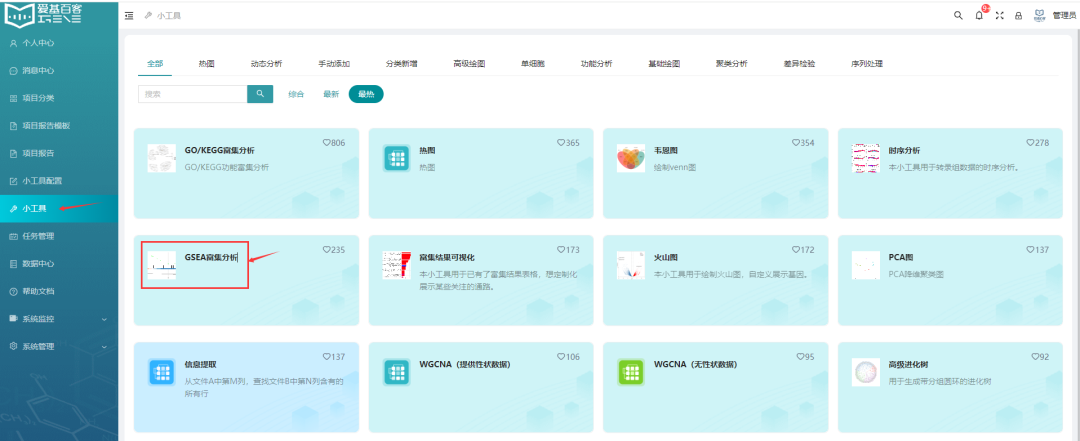Screen dimensions: 1080x441
Task: Open 个人中心 user icon in sidebar
Action: tap(13, 43)
